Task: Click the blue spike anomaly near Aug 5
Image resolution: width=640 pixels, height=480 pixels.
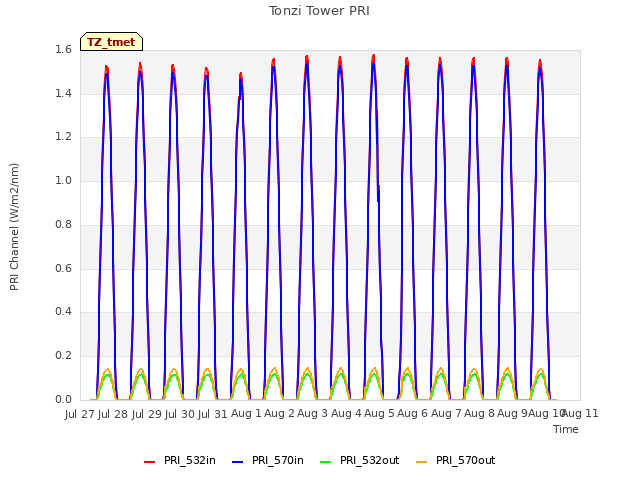Action: tap(379, 193)
